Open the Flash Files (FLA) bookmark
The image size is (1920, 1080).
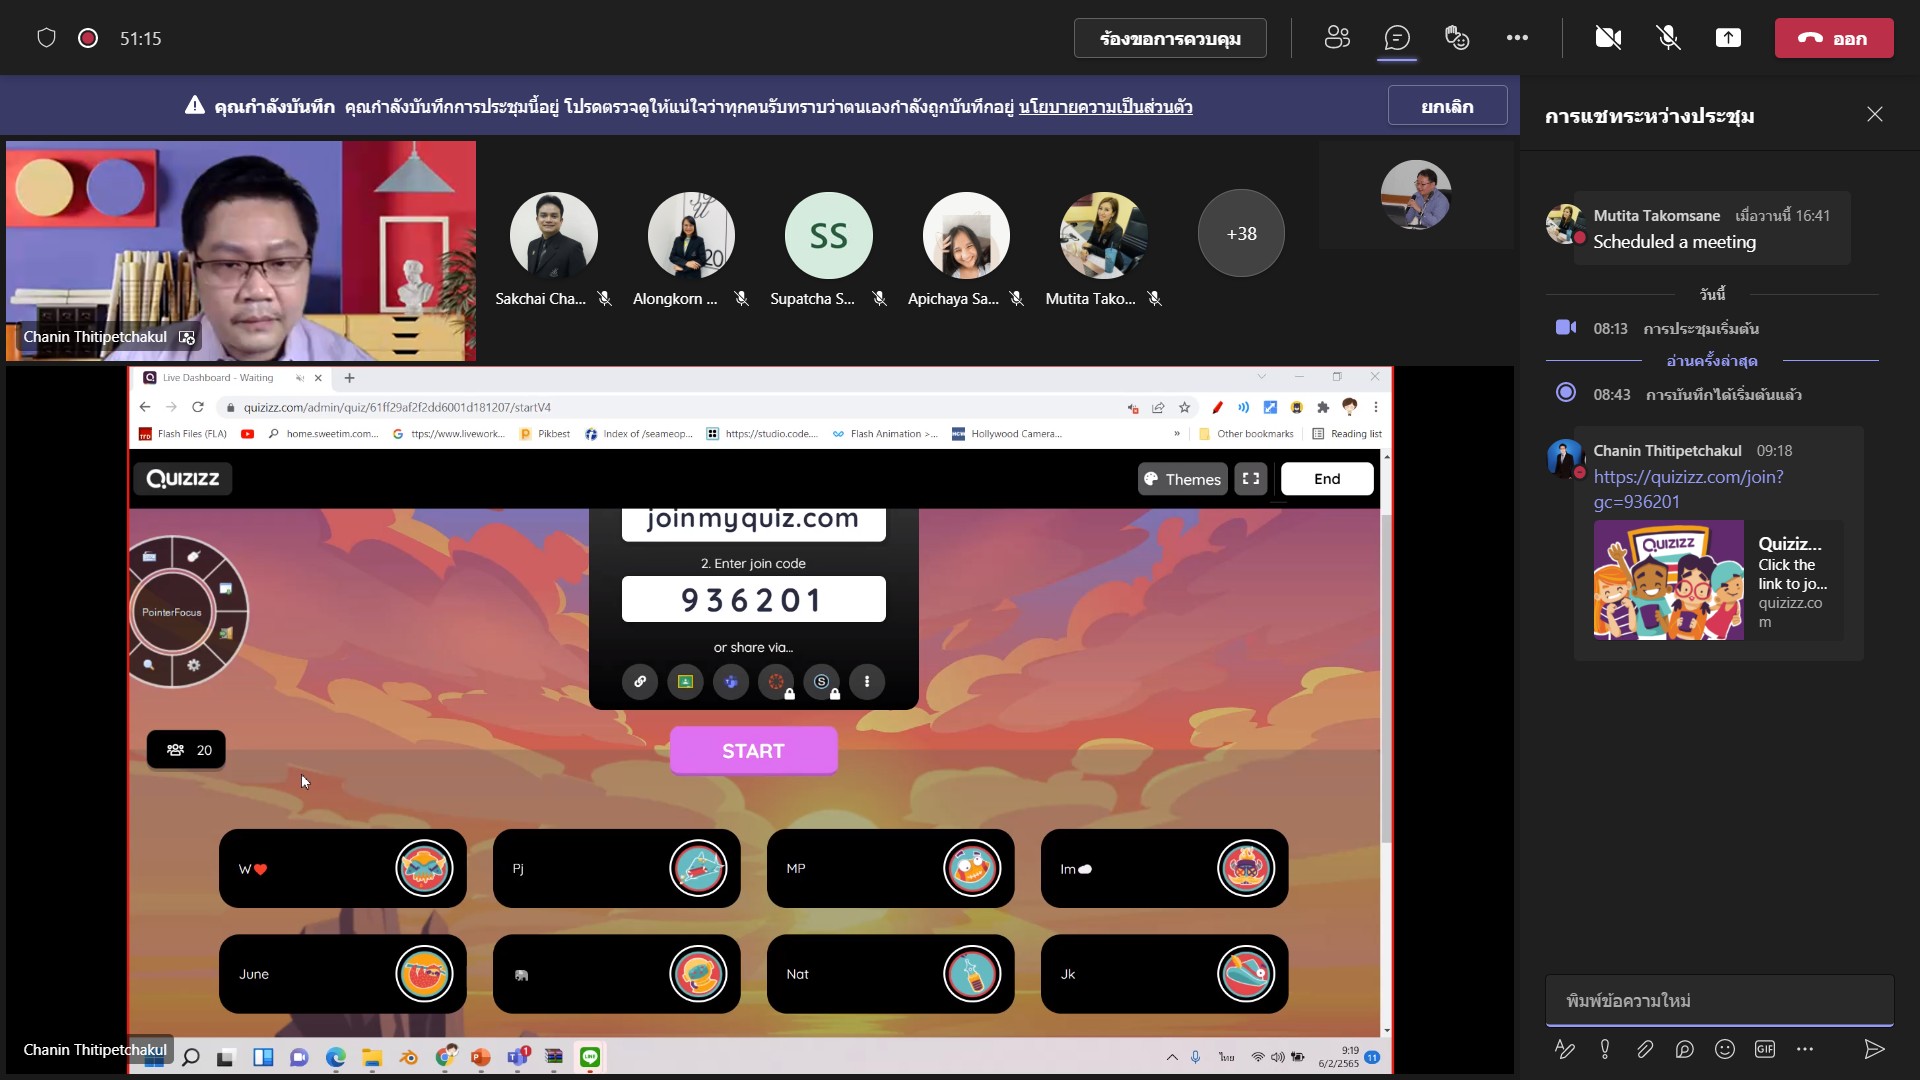coord(183,434)
